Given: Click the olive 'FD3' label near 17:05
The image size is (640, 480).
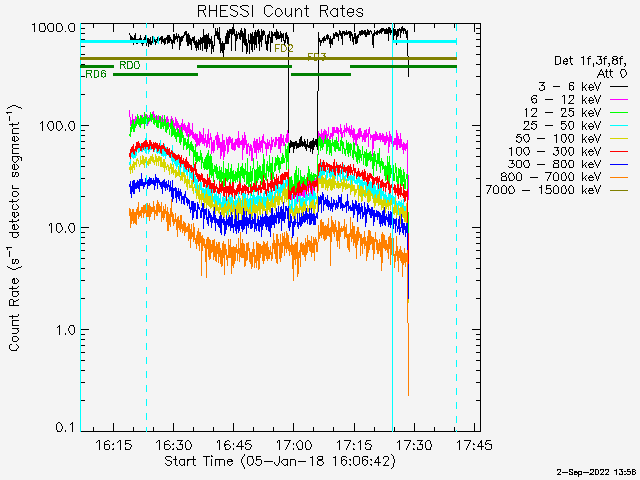Looking at the screenshot, I should tap(317, 56).
